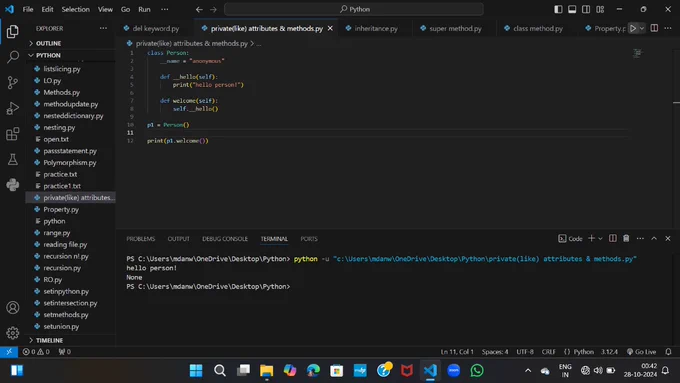Open the View menu
680x383 pixels.
(x=105, y=9)
